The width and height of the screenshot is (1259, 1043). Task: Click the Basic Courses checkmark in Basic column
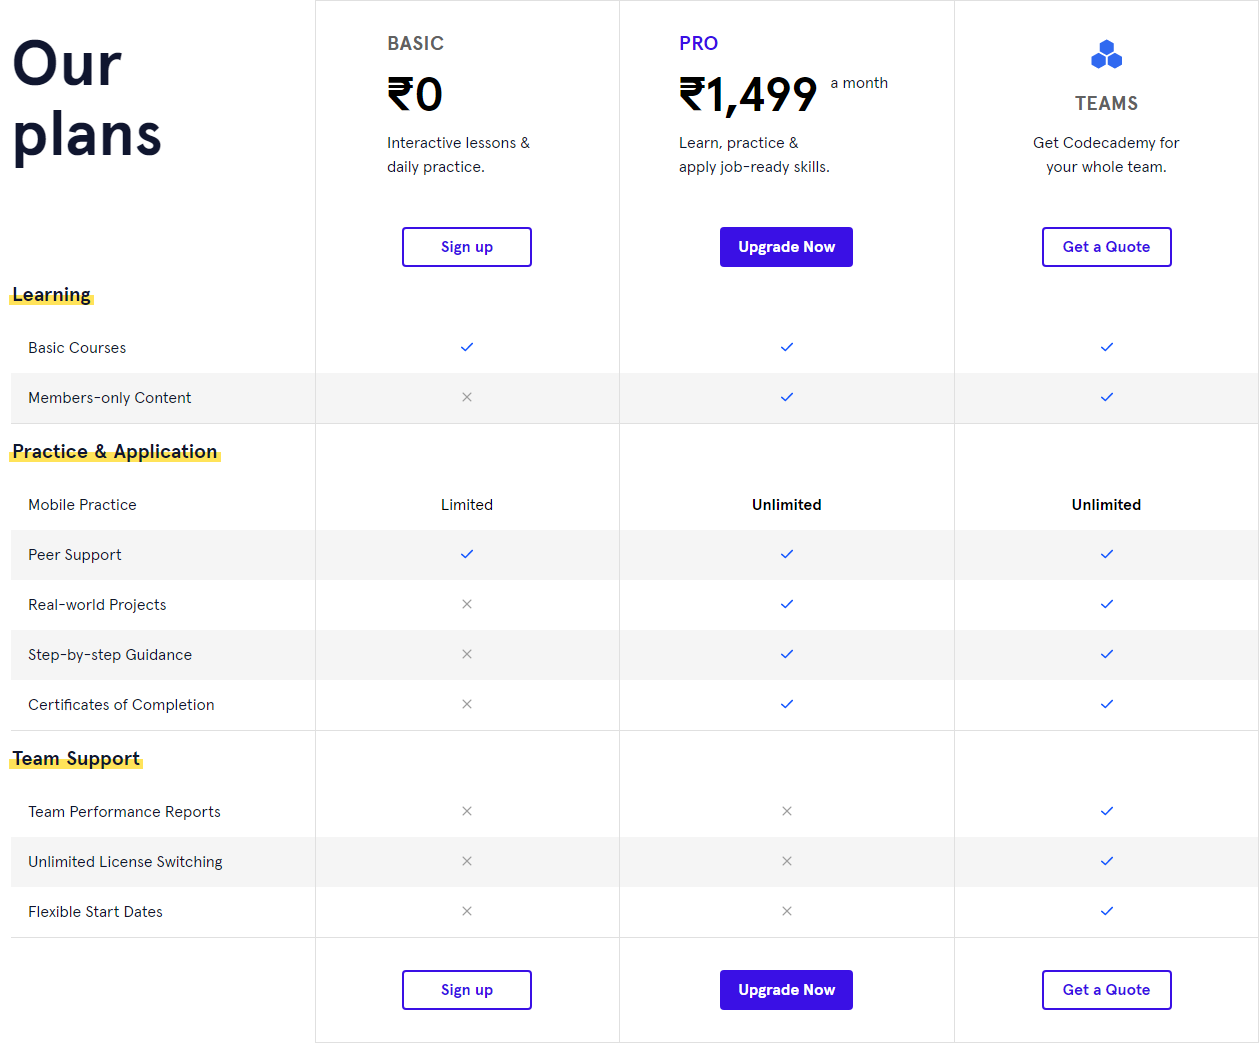tap(467, 347)
